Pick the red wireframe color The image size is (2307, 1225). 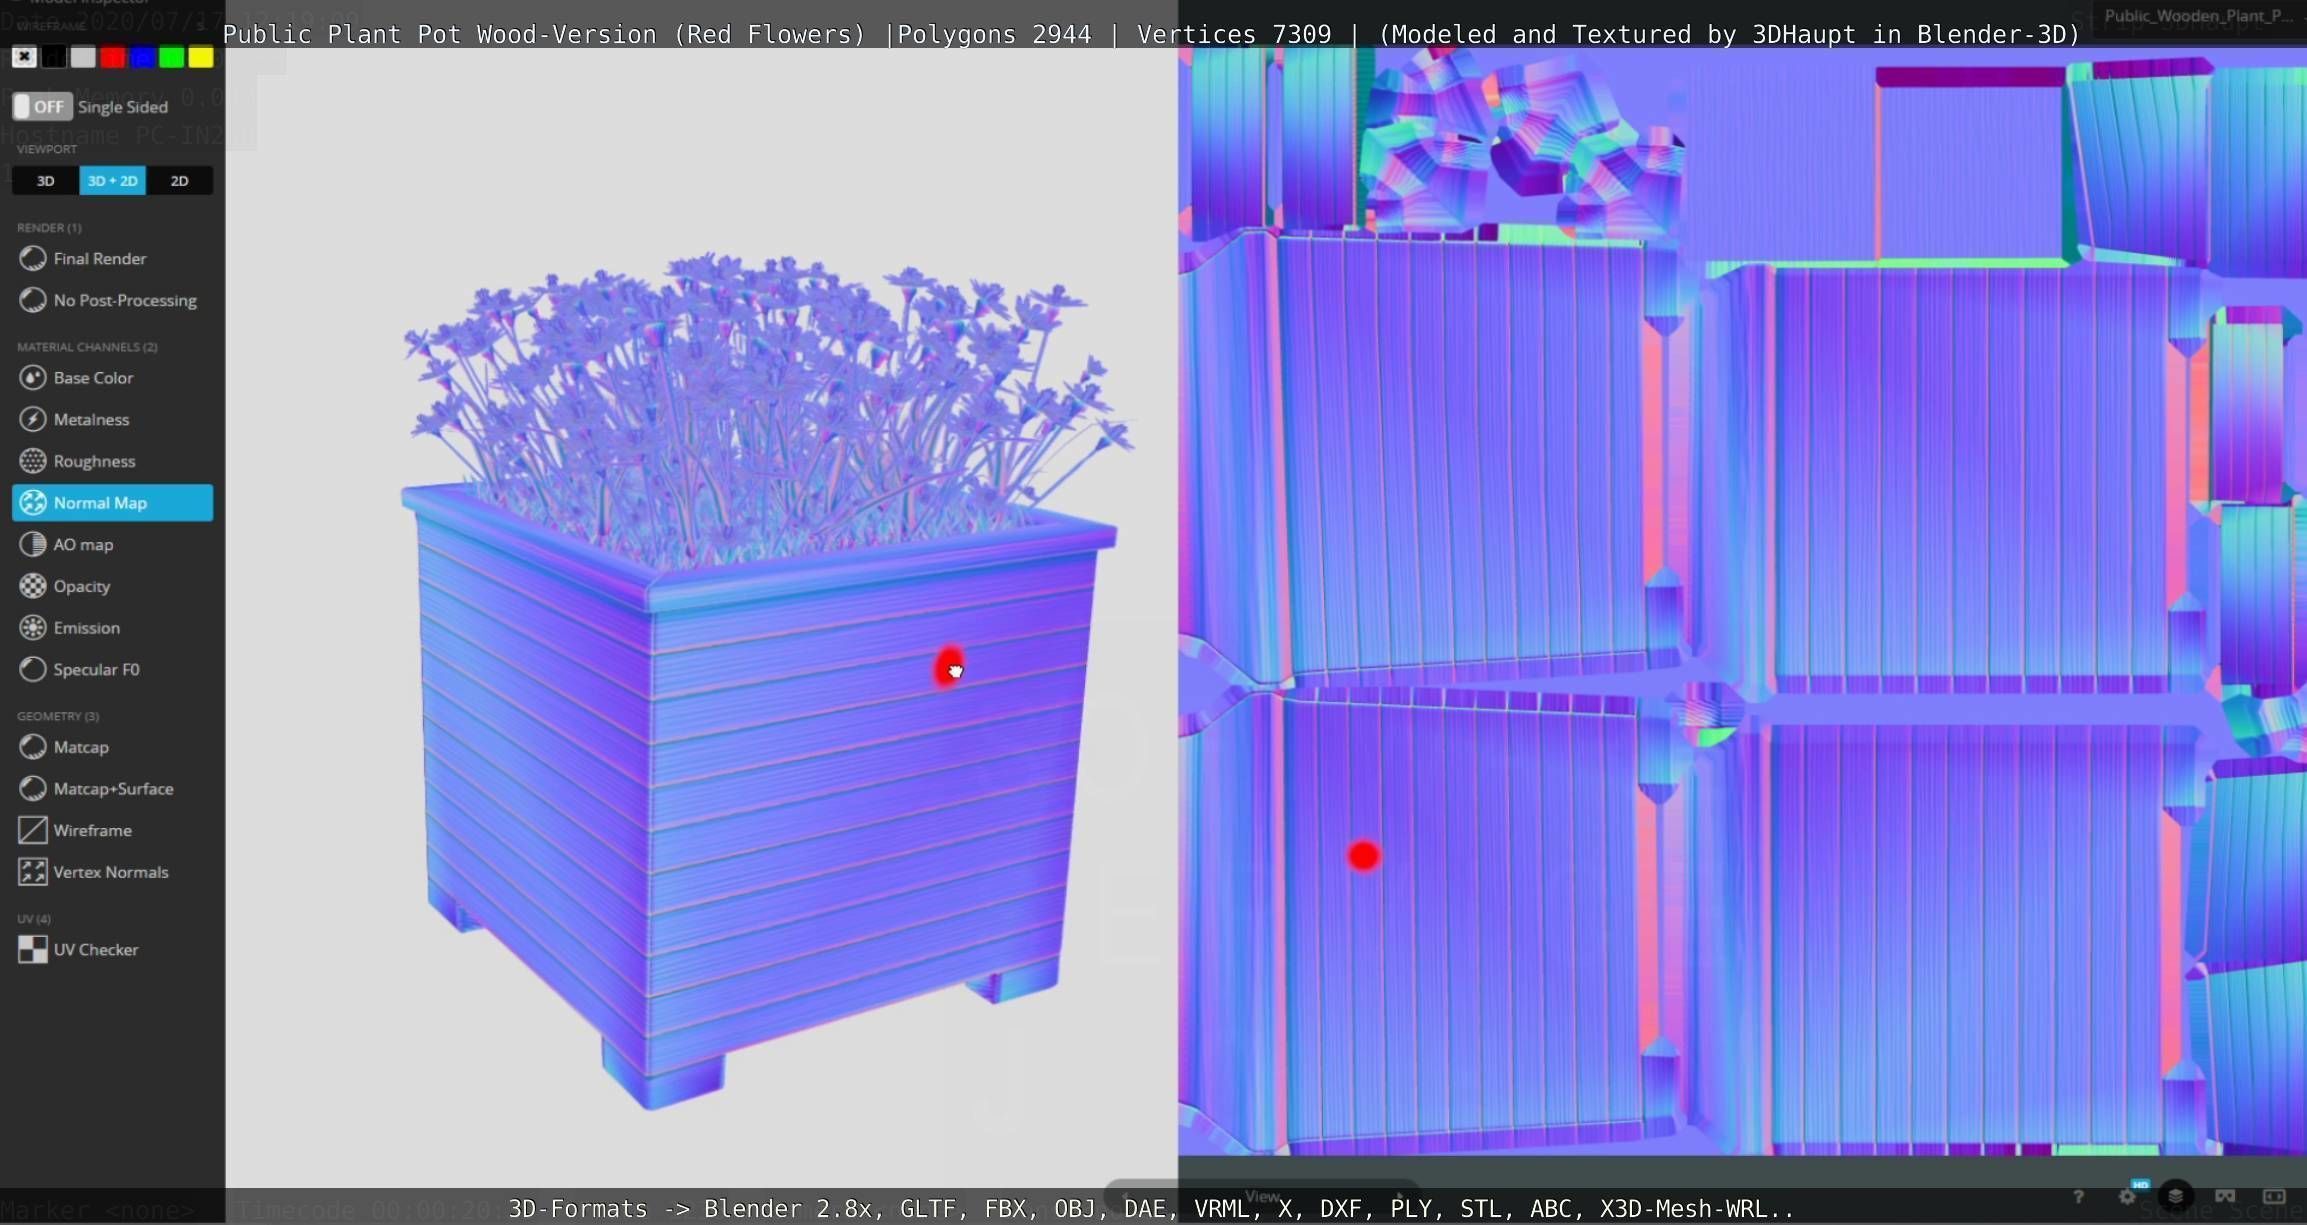pos(113,57)
